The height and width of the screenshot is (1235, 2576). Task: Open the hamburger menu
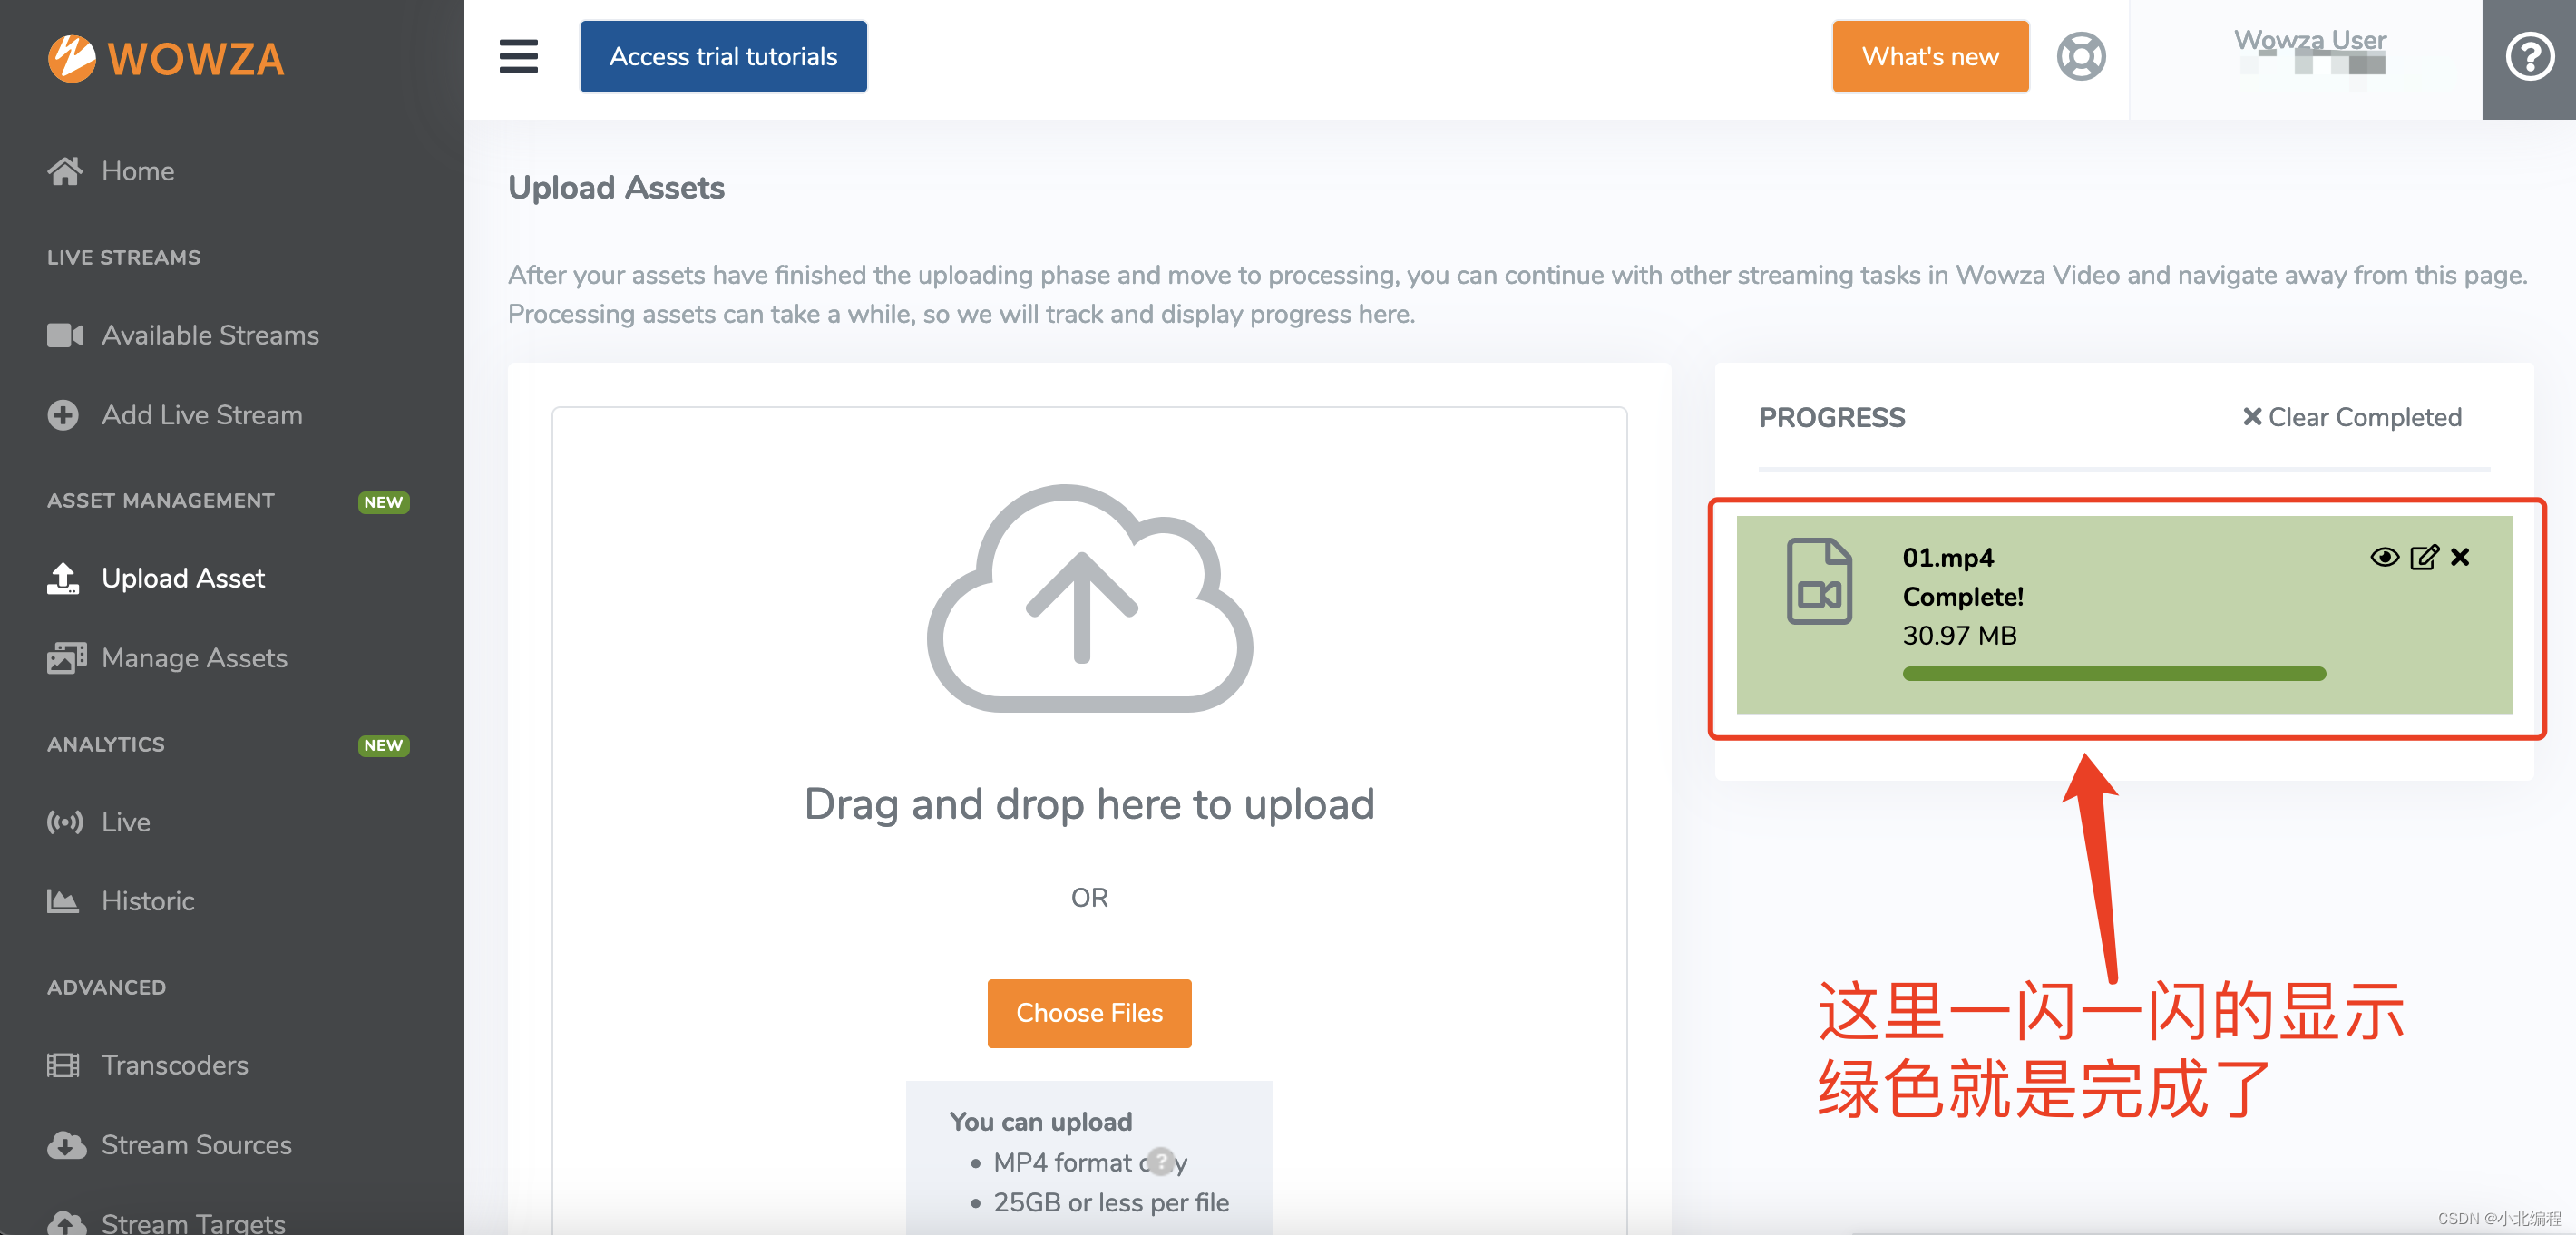[x=518, y=56]
